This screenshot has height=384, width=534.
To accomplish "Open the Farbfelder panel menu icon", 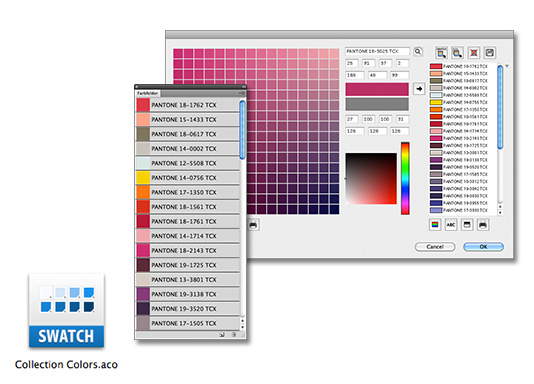I will coord(241,93).
